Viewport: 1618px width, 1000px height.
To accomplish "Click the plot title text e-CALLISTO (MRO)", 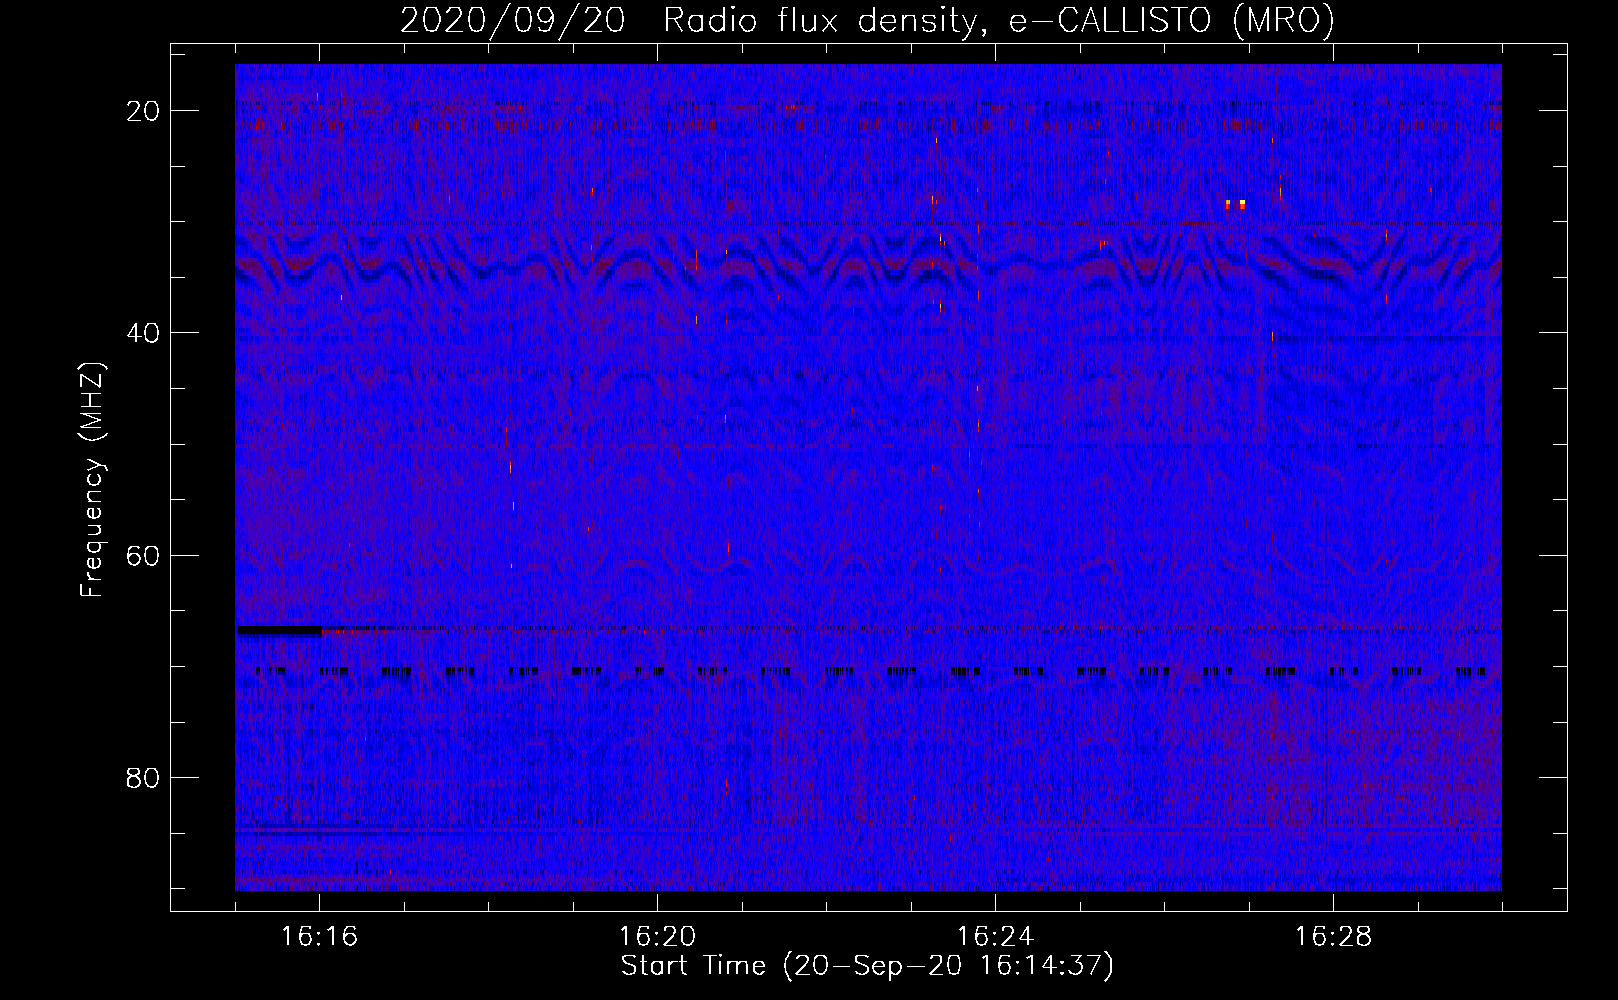I will tap(1172, 20).
